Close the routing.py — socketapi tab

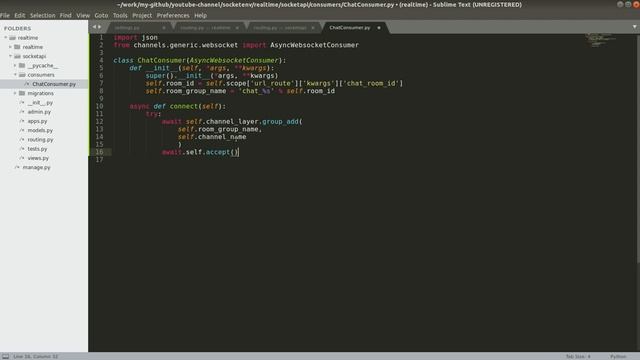click(313, 28)
